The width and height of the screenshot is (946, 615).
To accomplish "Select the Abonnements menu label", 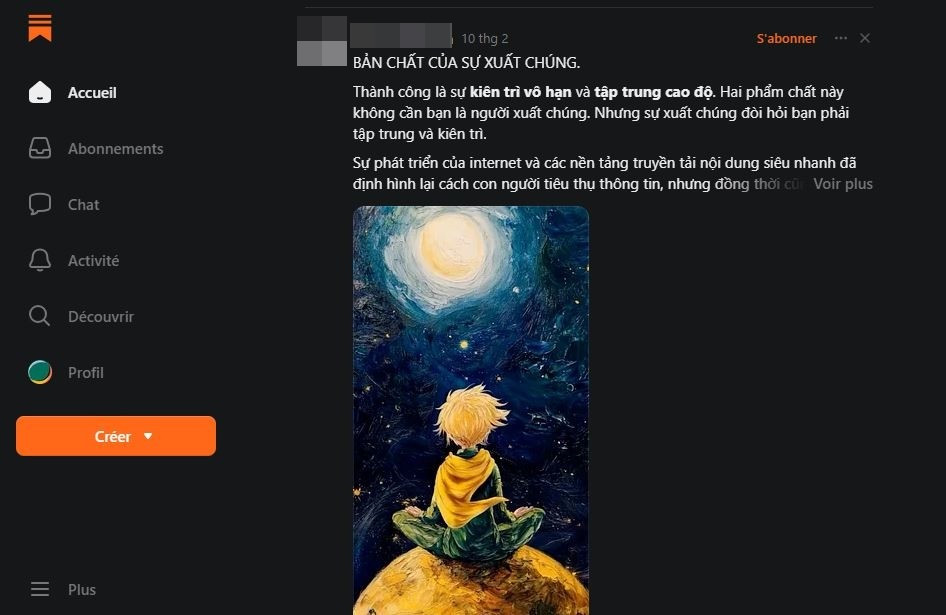I will pyautogui.click(x=115, y=149).
